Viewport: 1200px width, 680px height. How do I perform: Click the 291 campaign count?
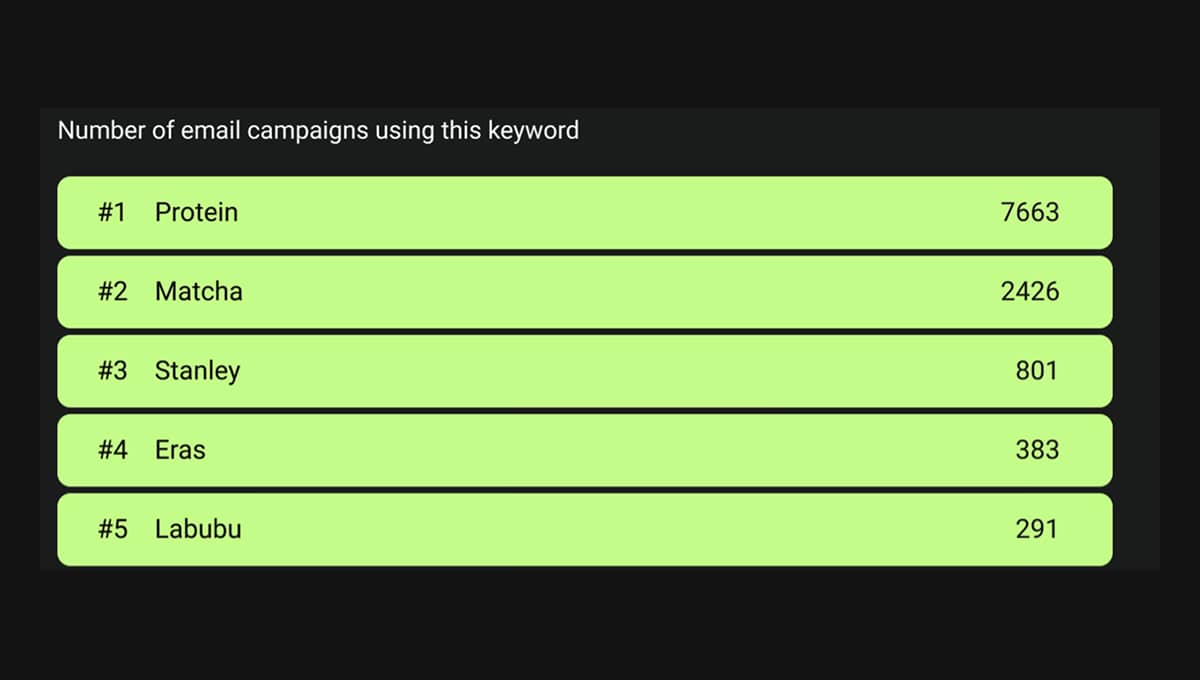[x=1036, y=529]
